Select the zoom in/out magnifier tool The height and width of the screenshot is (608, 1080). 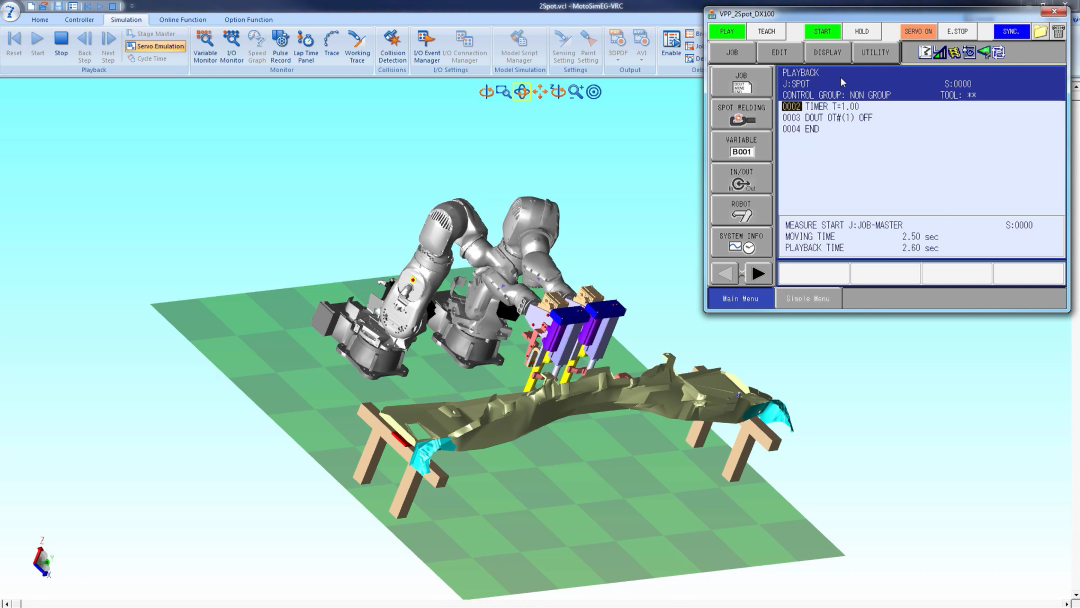(575, 92)
